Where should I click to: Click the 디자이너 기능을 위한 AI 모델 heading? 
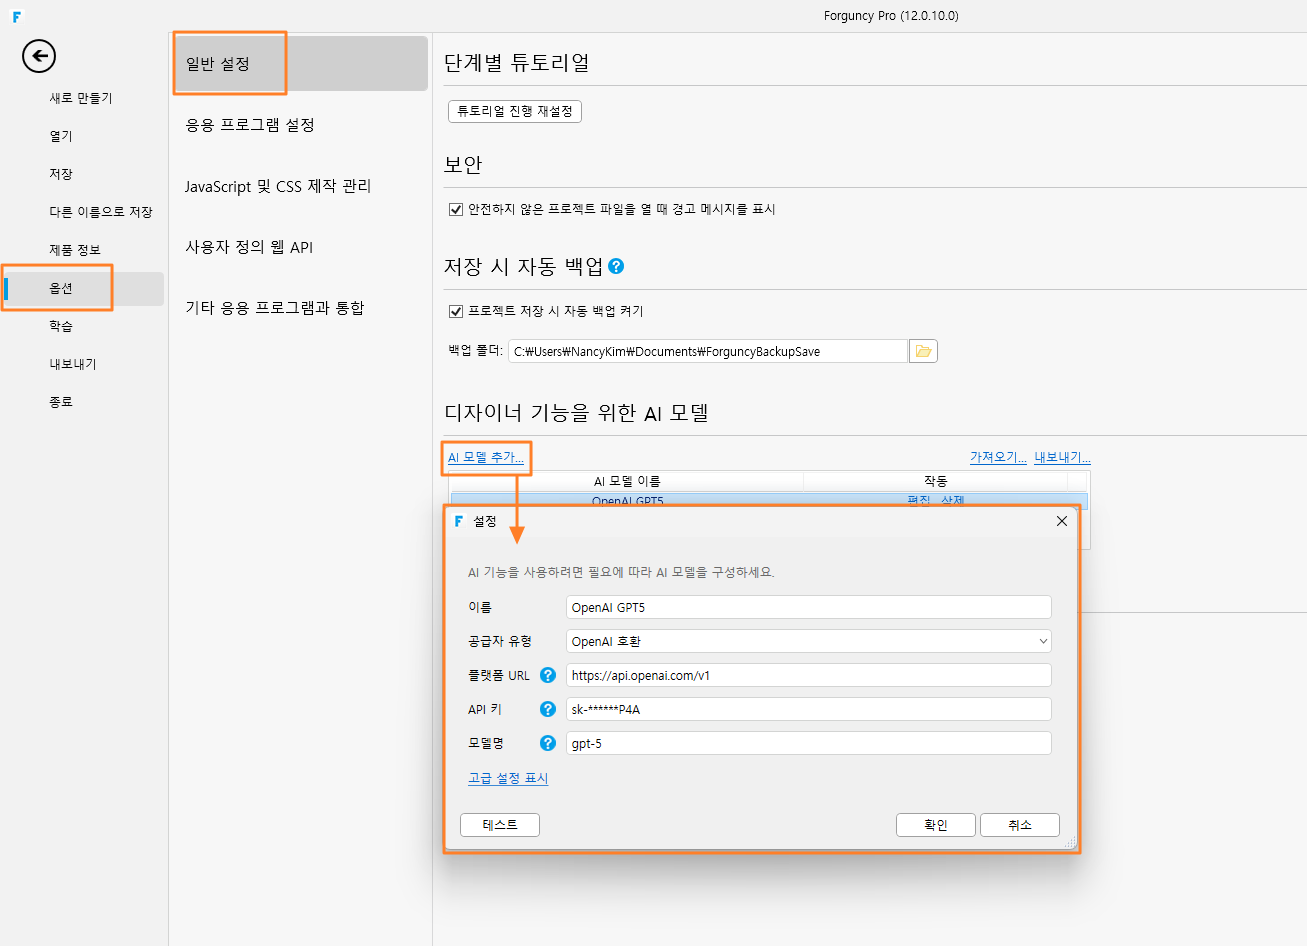(576, 413)
